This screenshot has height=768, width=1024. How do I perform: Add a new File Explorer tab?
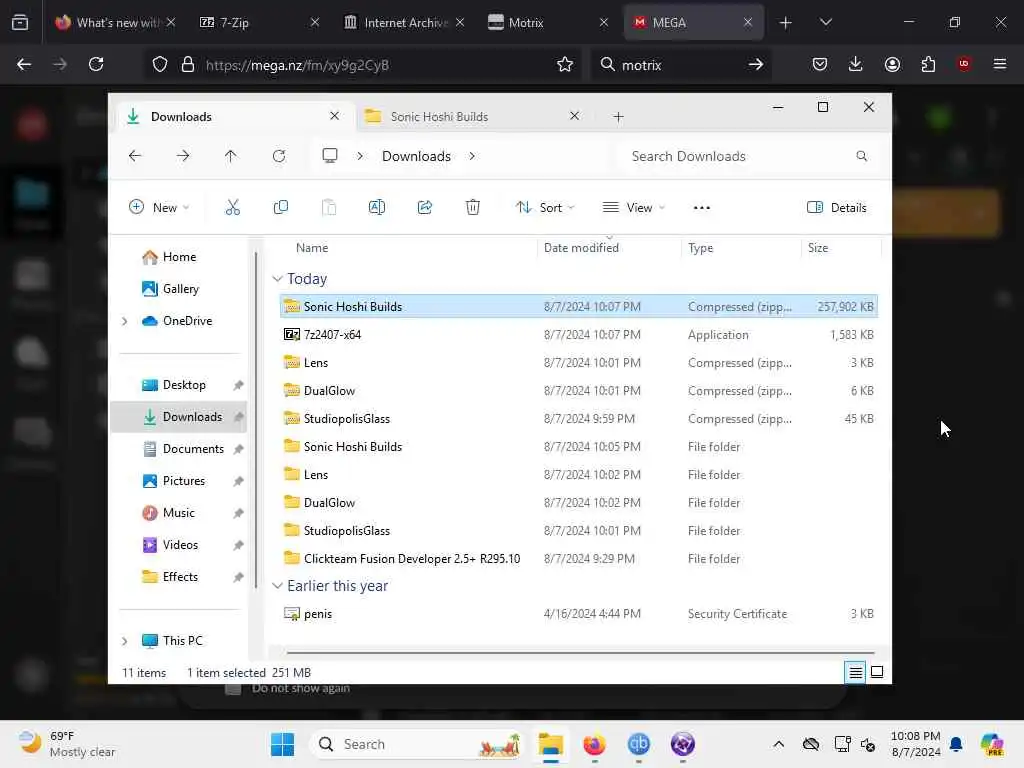point(618,117)
